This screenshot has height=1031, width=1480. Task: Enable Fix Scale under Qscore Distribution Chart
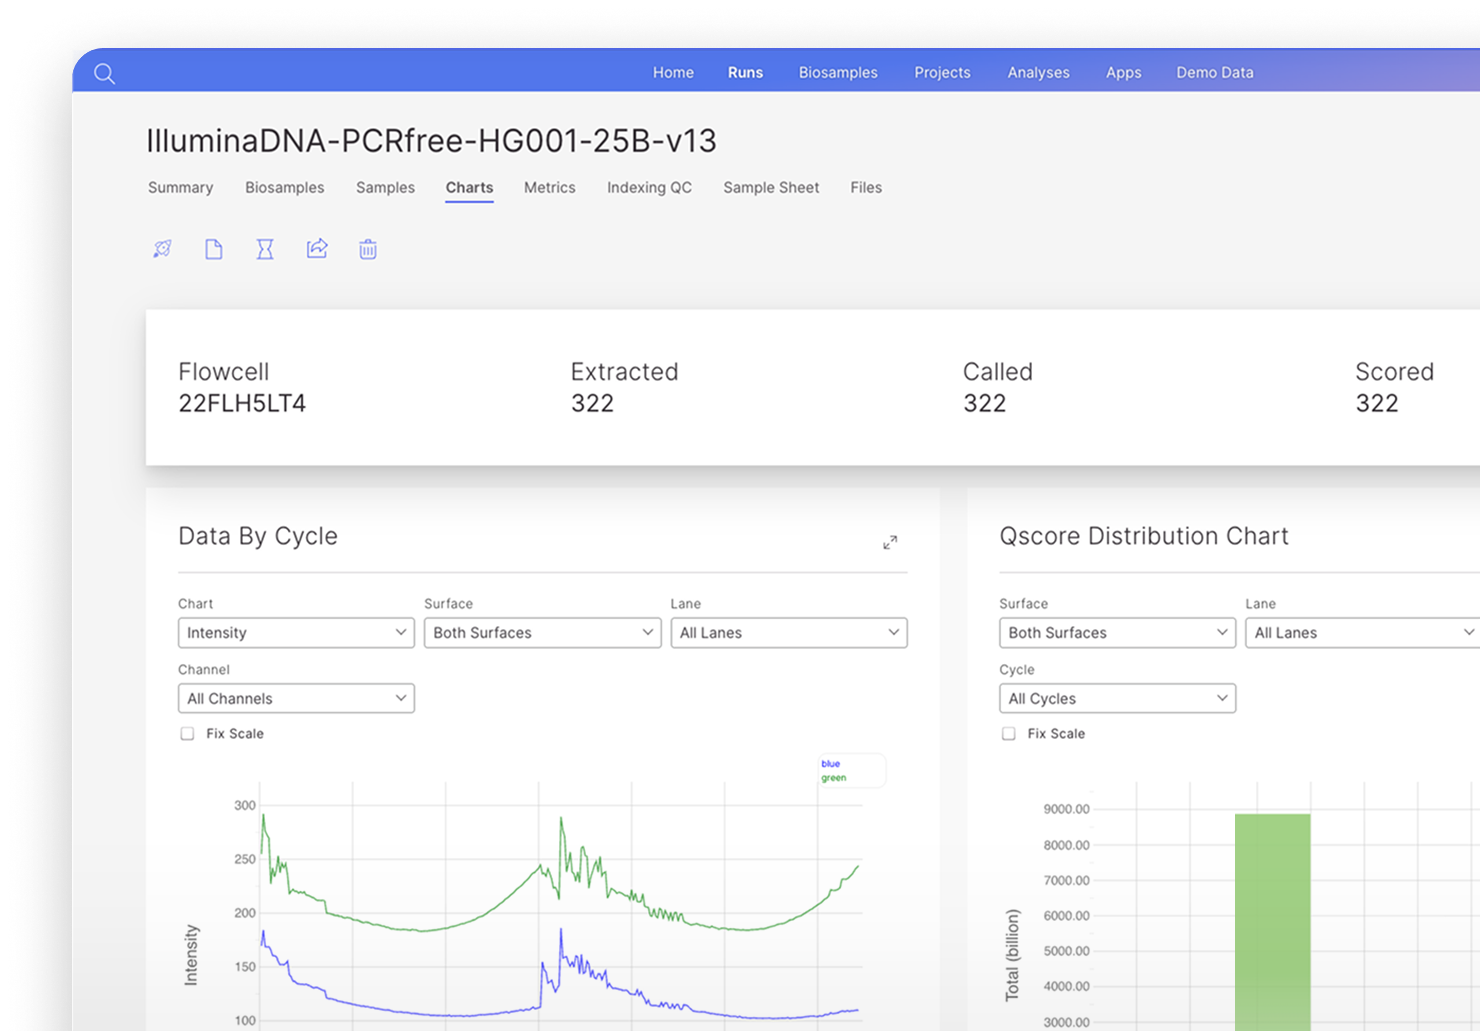1009,734
